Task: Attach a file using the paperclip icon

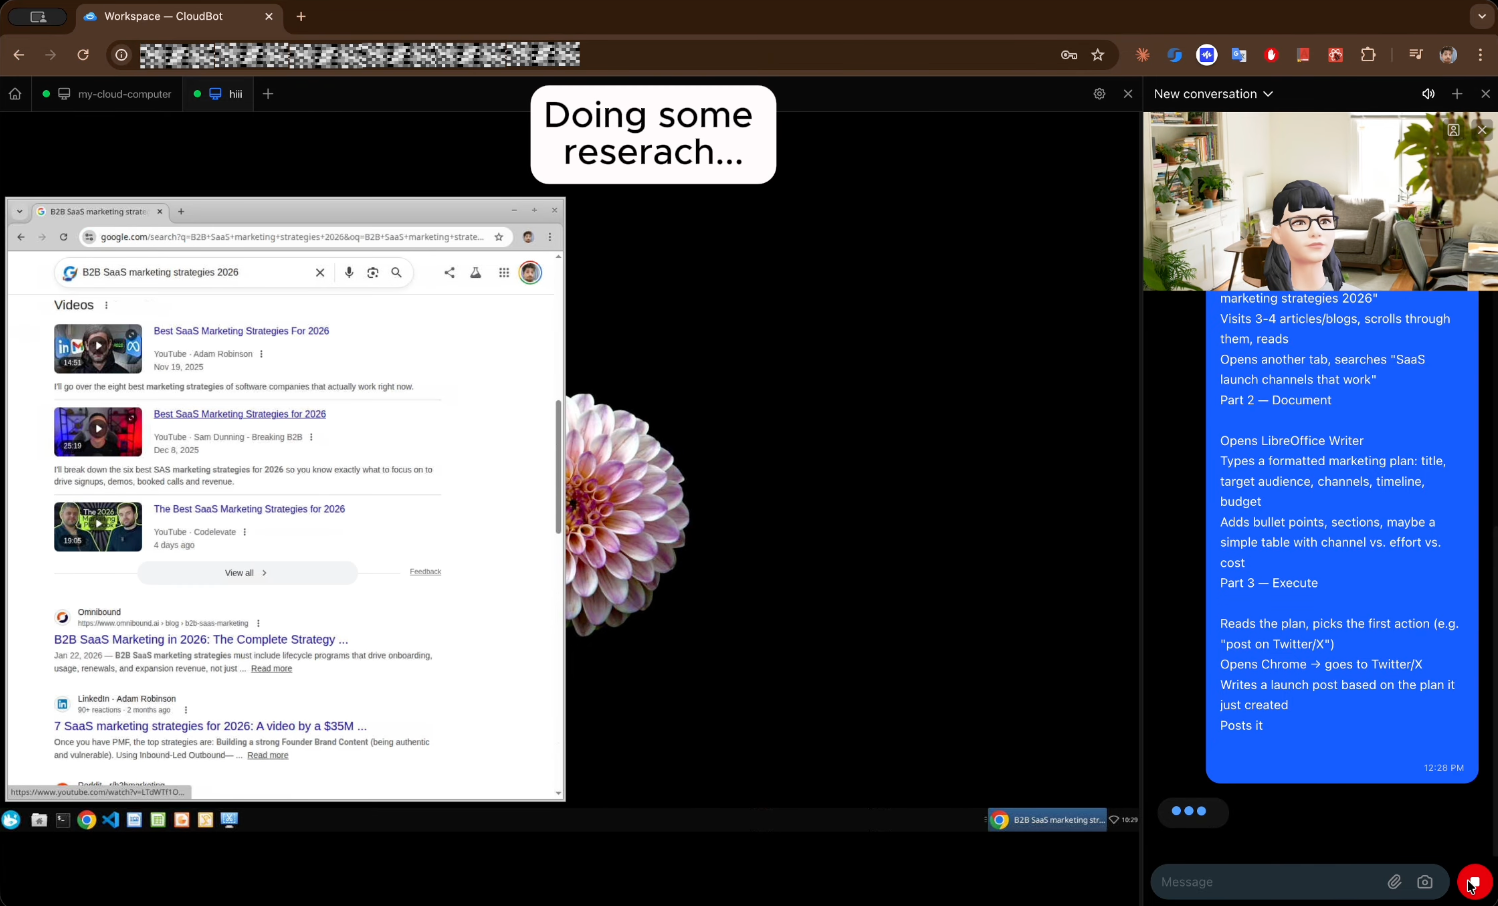Action: click(1394, 882)
